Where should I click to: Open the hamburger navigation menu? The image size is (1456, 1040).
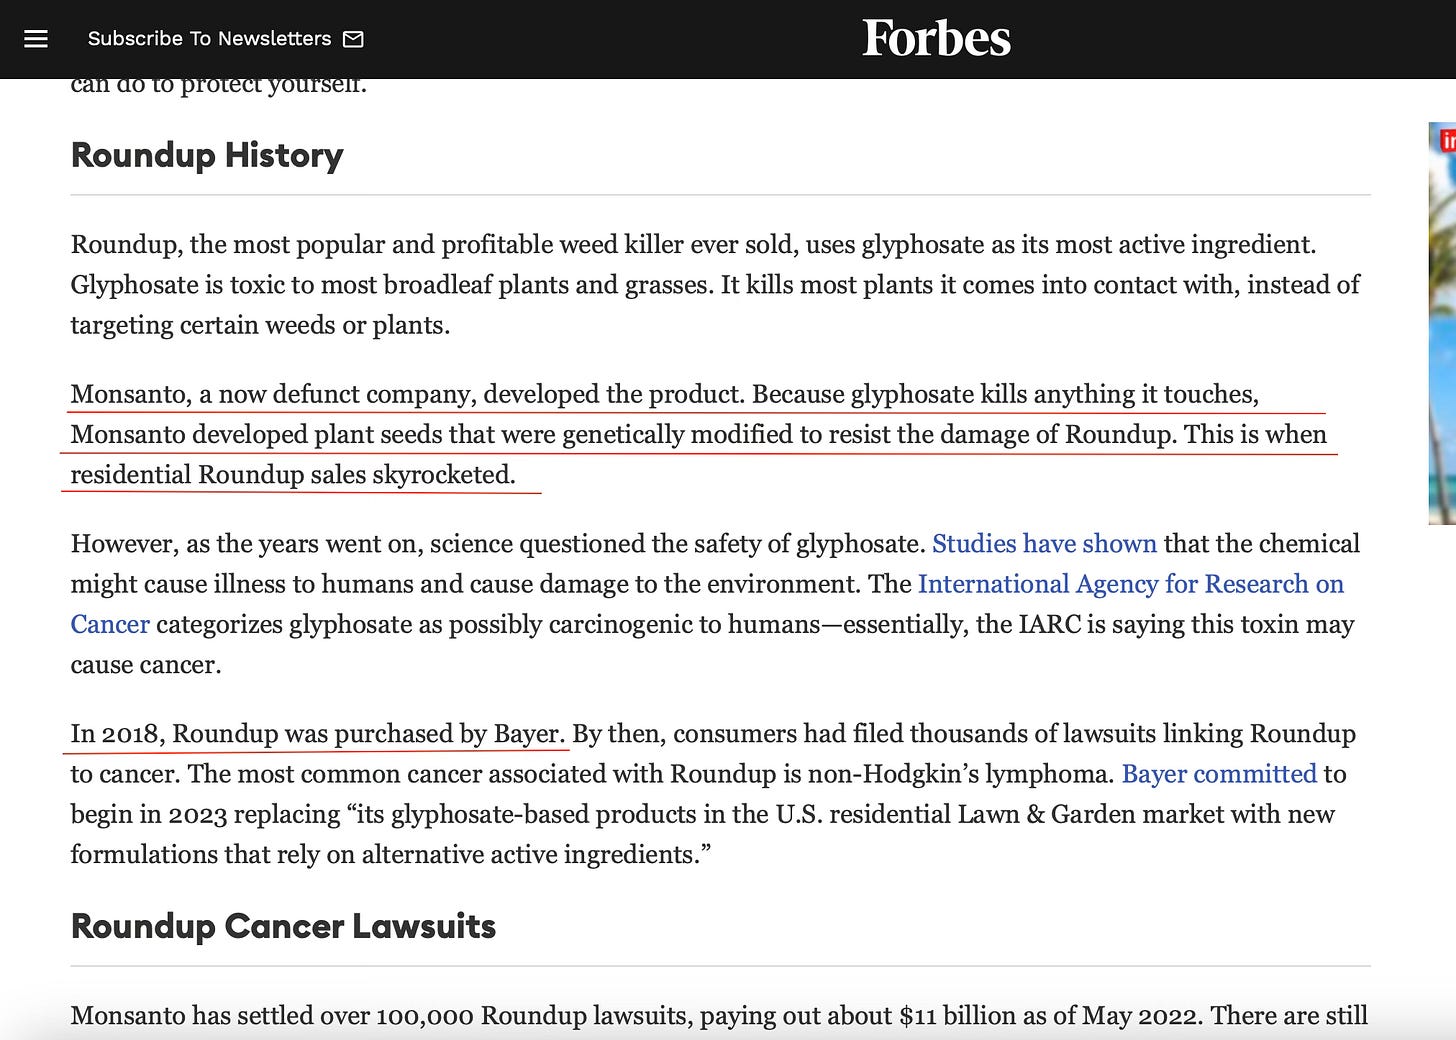pyautogui.click(x=36, y=39)
